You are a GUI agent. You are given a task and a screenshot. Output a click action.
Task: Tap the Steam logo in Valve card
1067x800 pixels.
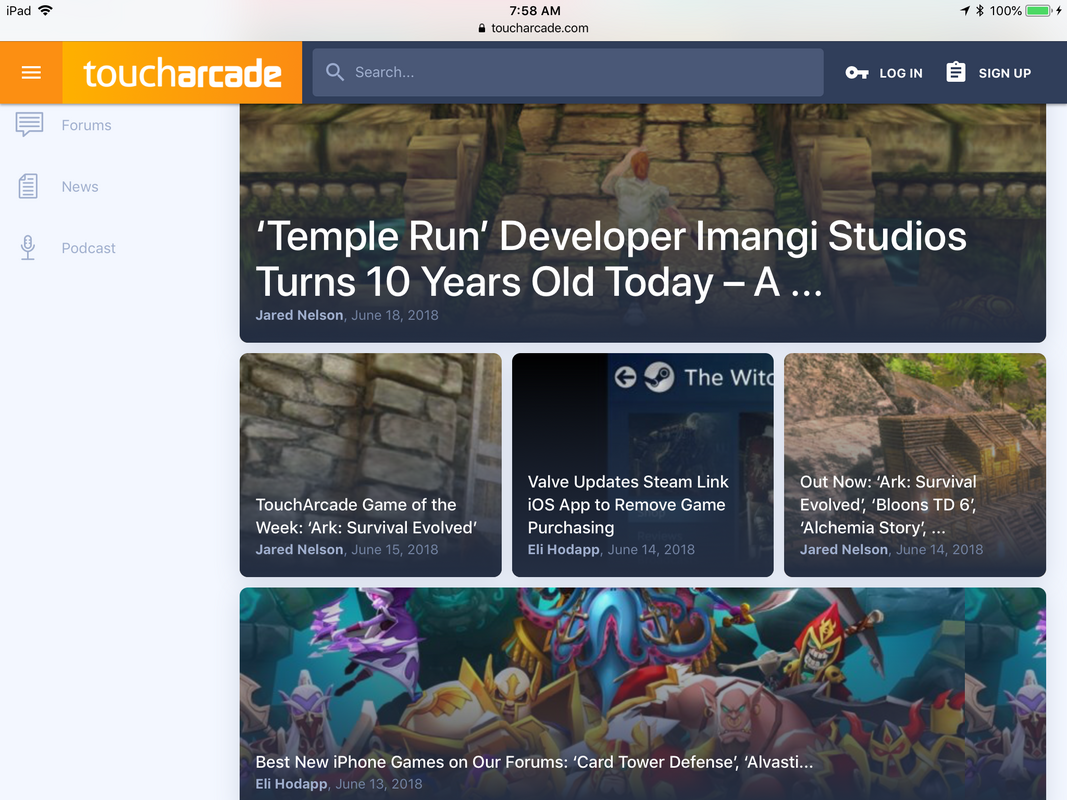point(659,377)
